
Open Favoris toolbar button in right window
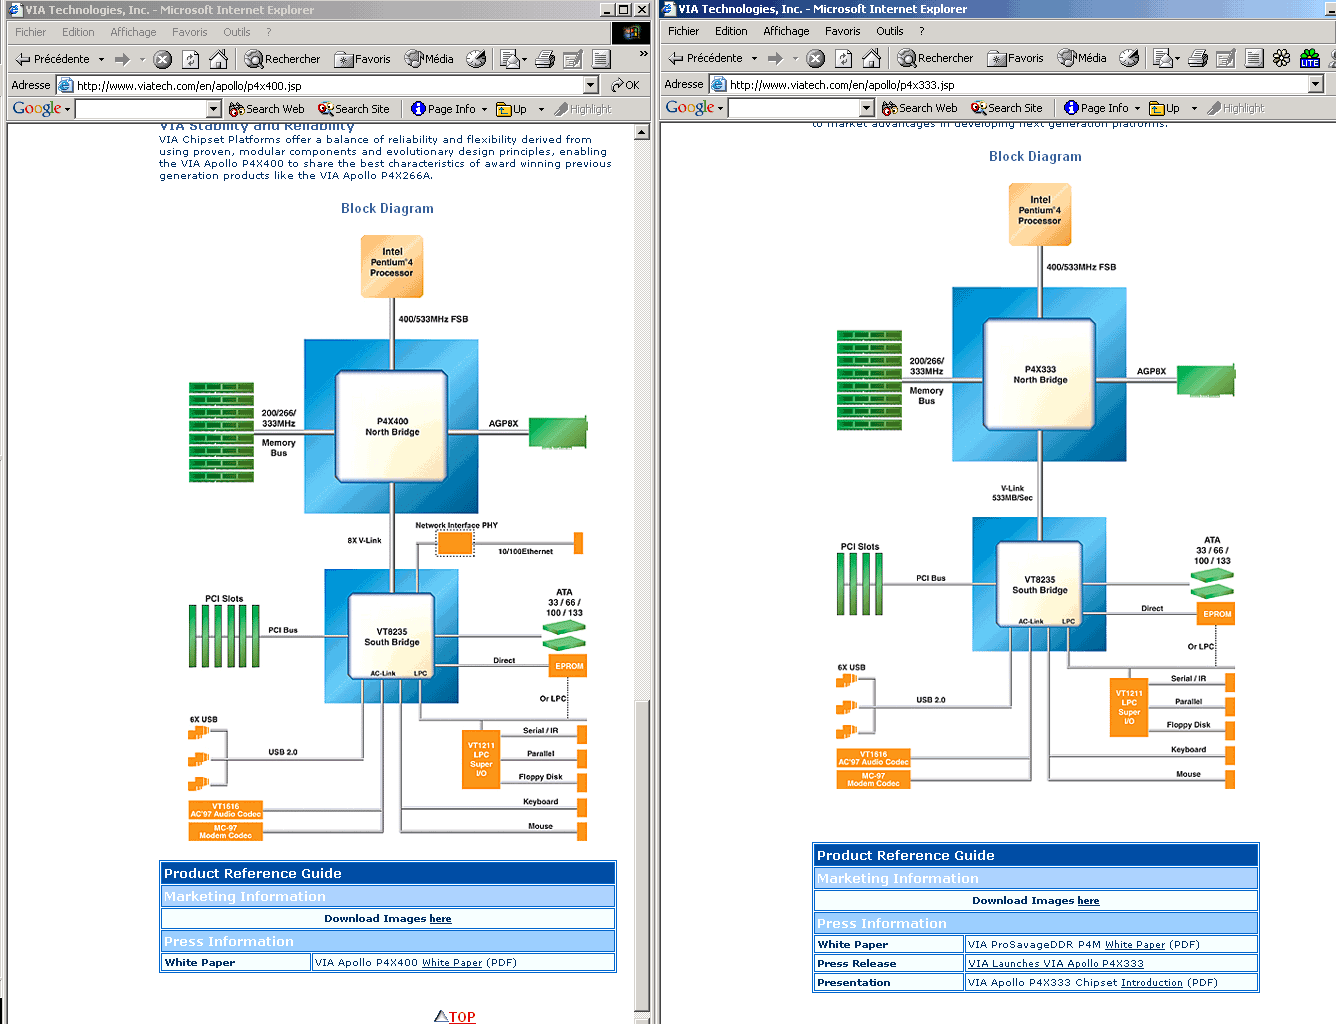coord(1015,58)
